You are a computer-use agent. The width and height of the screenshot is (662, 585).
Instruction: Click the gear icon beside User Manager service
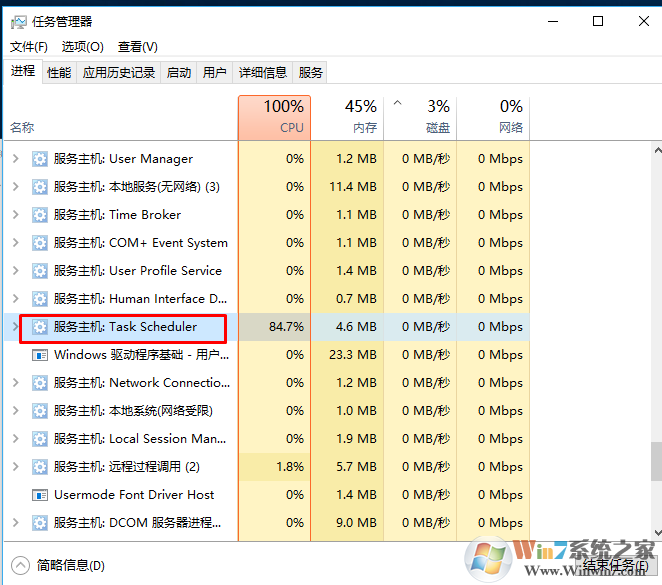(x=40, y=159)
